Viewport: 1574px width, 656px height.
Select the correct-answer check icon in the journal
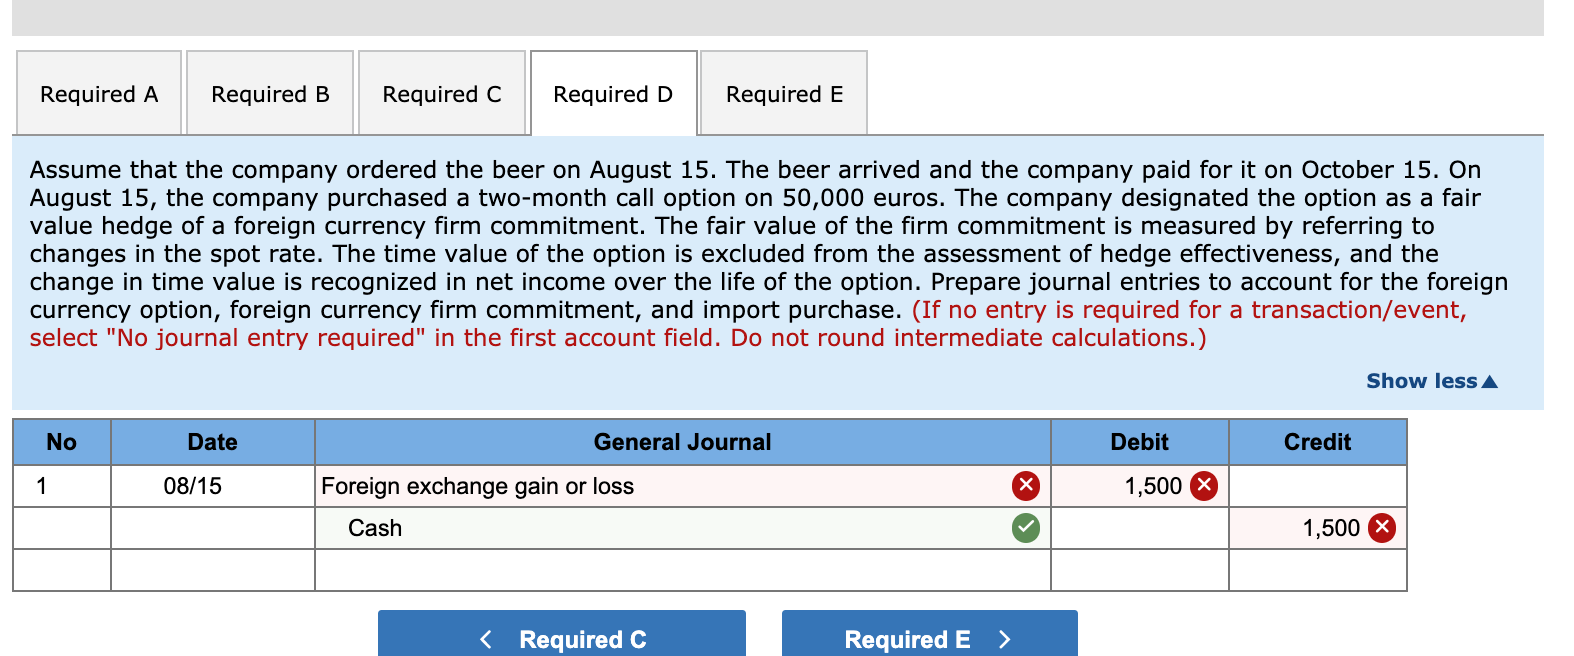(1024, 528)
